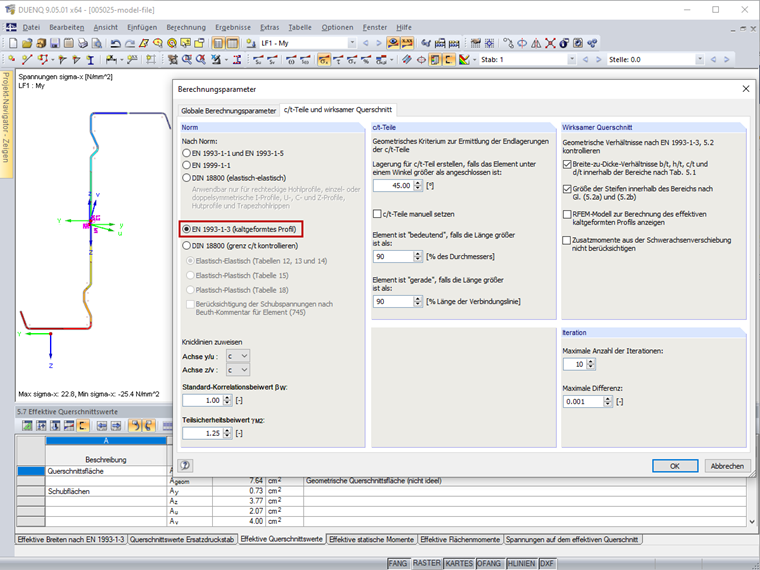Increase Teilsicherheitsbeiwert 1.25 spinner
The width and height of the screenshot is (760, 570).
pos(227,430)
